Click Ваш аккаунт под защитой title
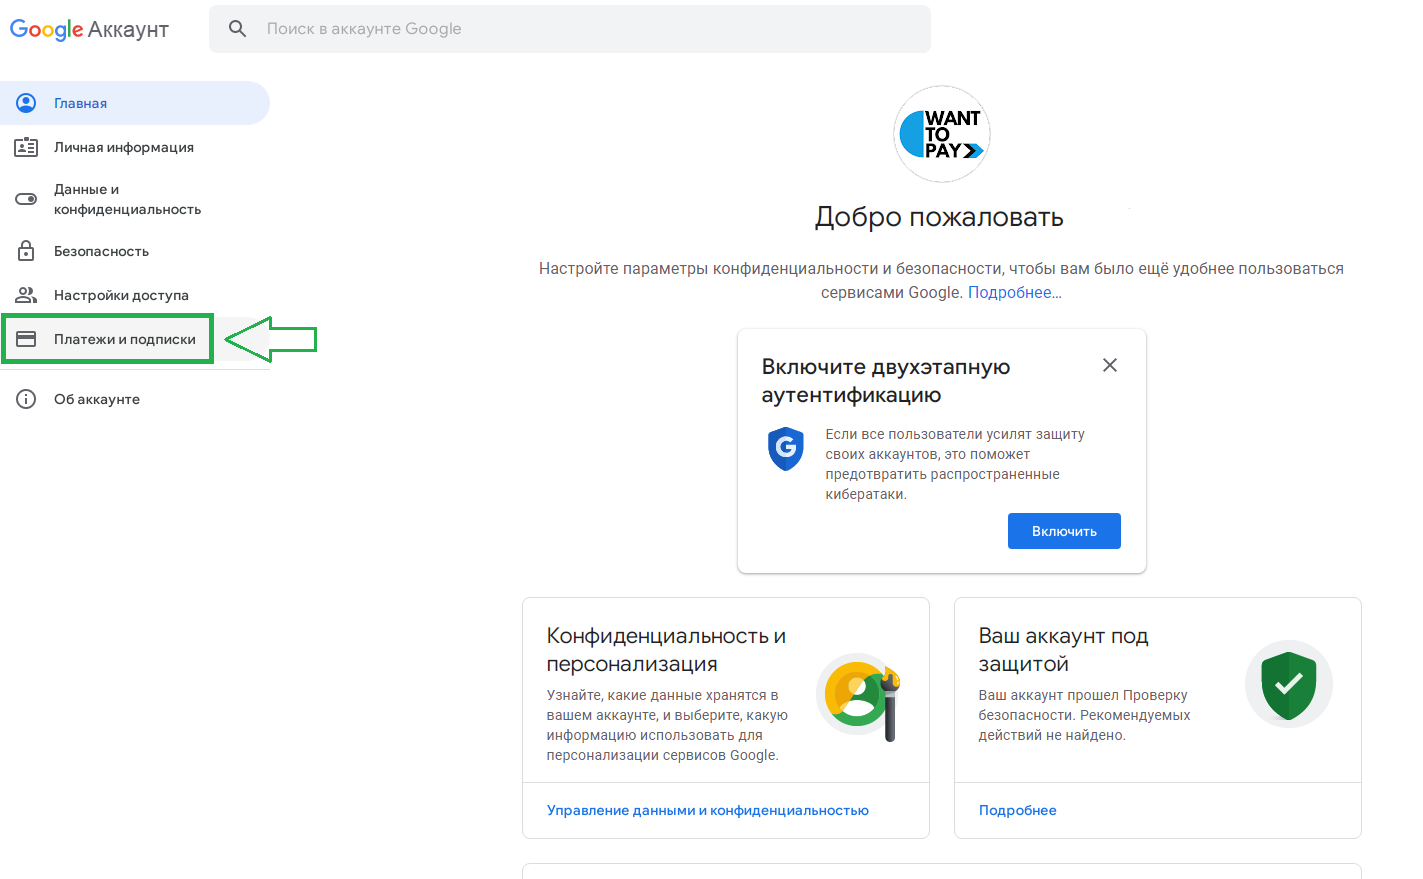The width and height of the screenshot is (1423, 879). tap(1063, 650)
